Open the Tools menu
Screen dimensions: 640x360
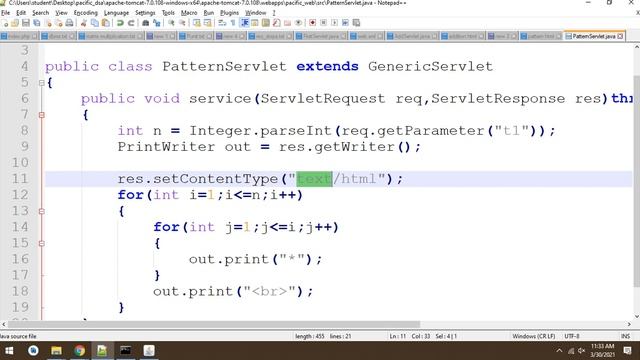168,13
